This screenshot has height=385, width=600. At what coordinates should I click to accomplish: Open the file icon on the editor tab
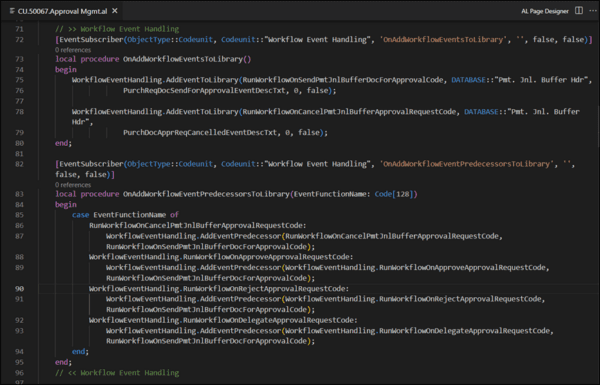pos(12,11)
